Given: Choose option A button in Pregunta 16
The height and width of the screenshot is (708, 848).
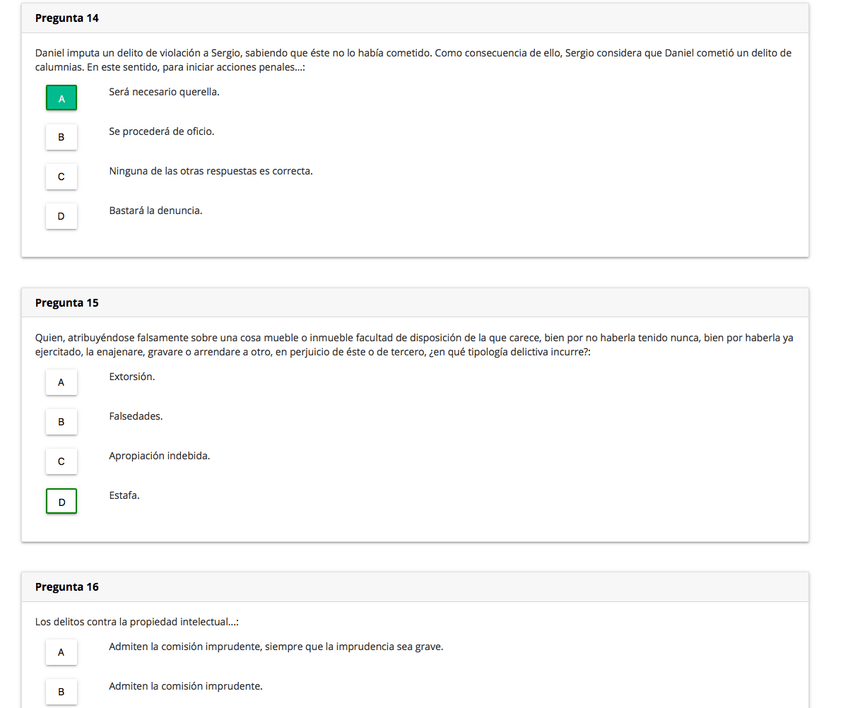Looking at the screenshot, I should point(61,652).
